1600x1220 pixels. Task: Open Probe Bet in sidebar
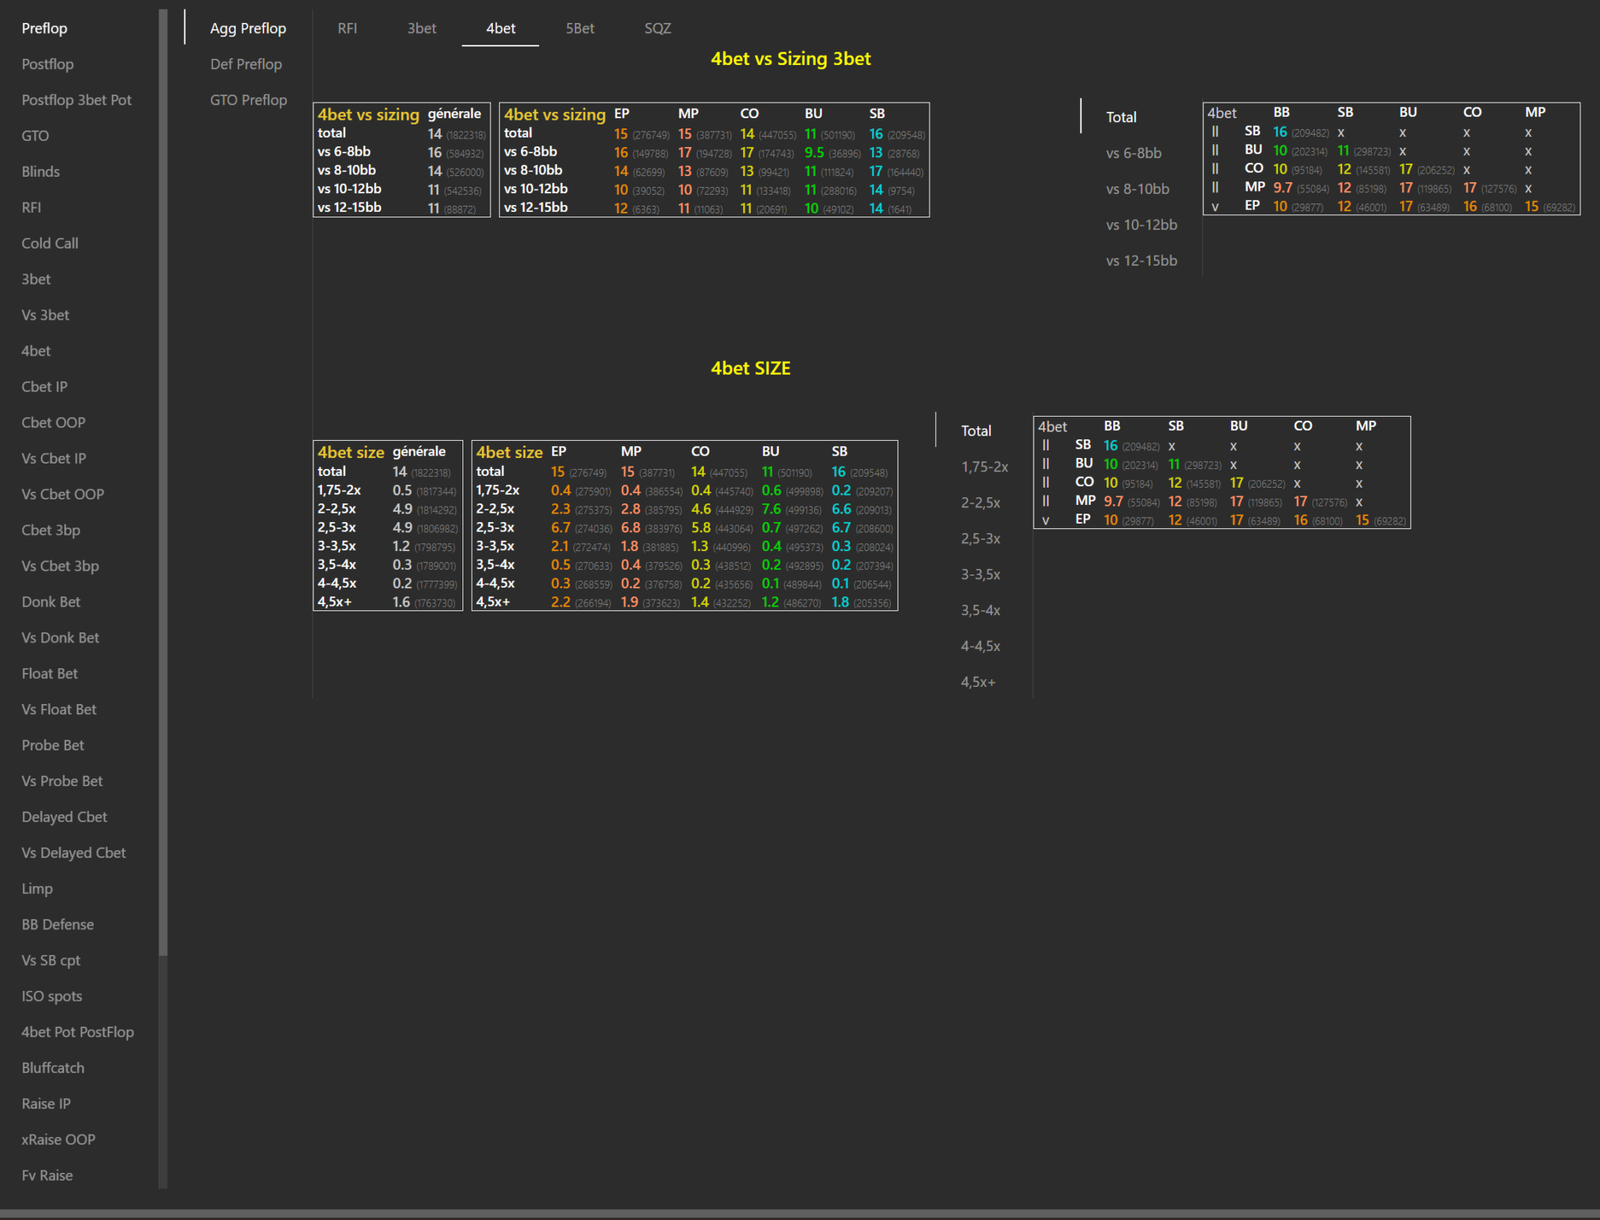tap(53, 746)
